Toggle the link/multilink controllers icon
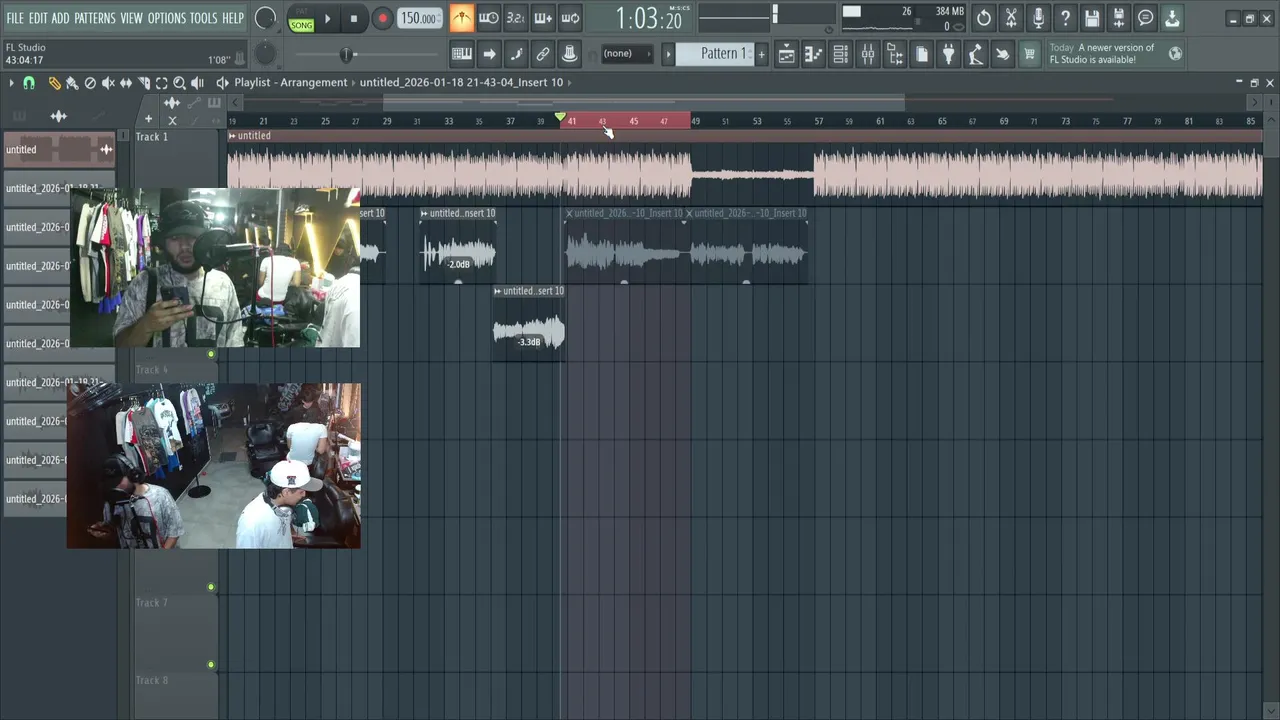Screen dimensions: 1280x720 click(x=543, y=54)
